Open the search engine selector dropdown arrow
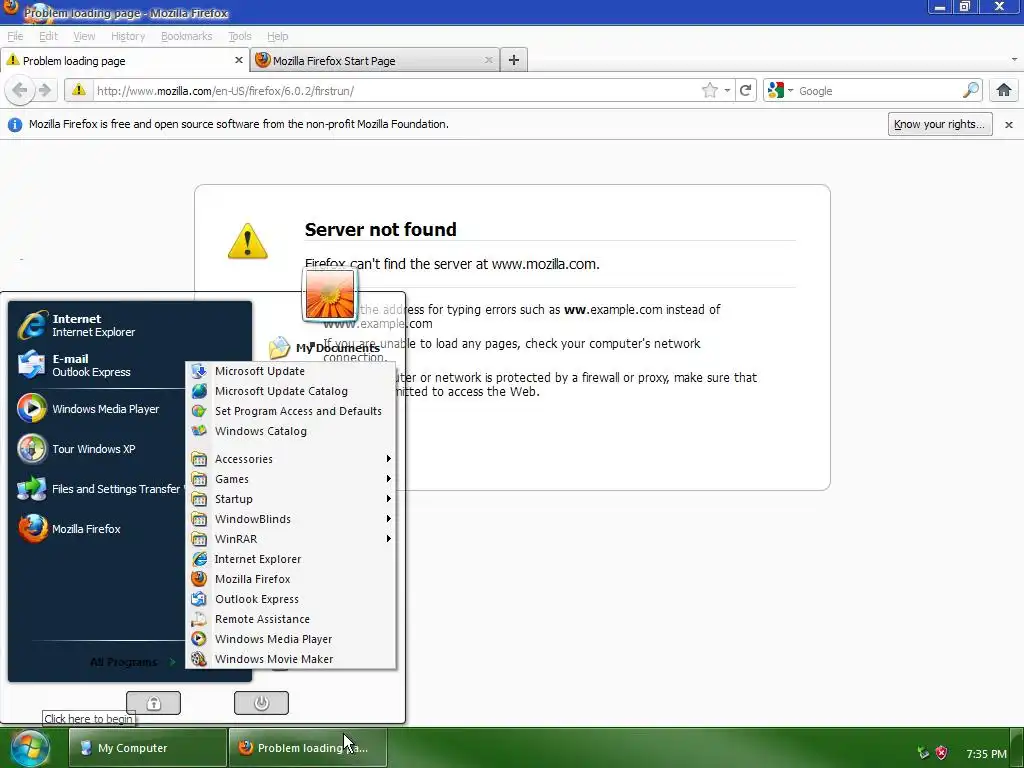The image size is (1024, 768). 790,91
